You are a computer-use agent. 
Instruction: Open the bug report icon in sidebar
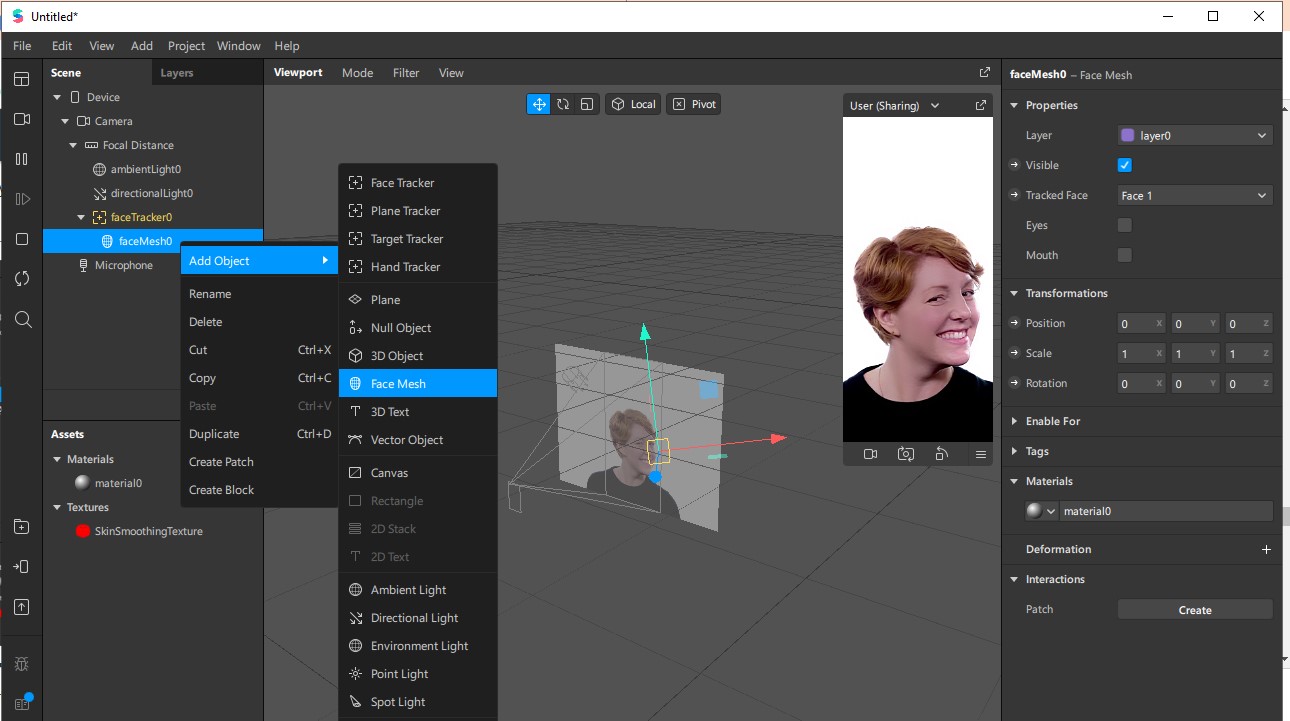click(22, 664)
